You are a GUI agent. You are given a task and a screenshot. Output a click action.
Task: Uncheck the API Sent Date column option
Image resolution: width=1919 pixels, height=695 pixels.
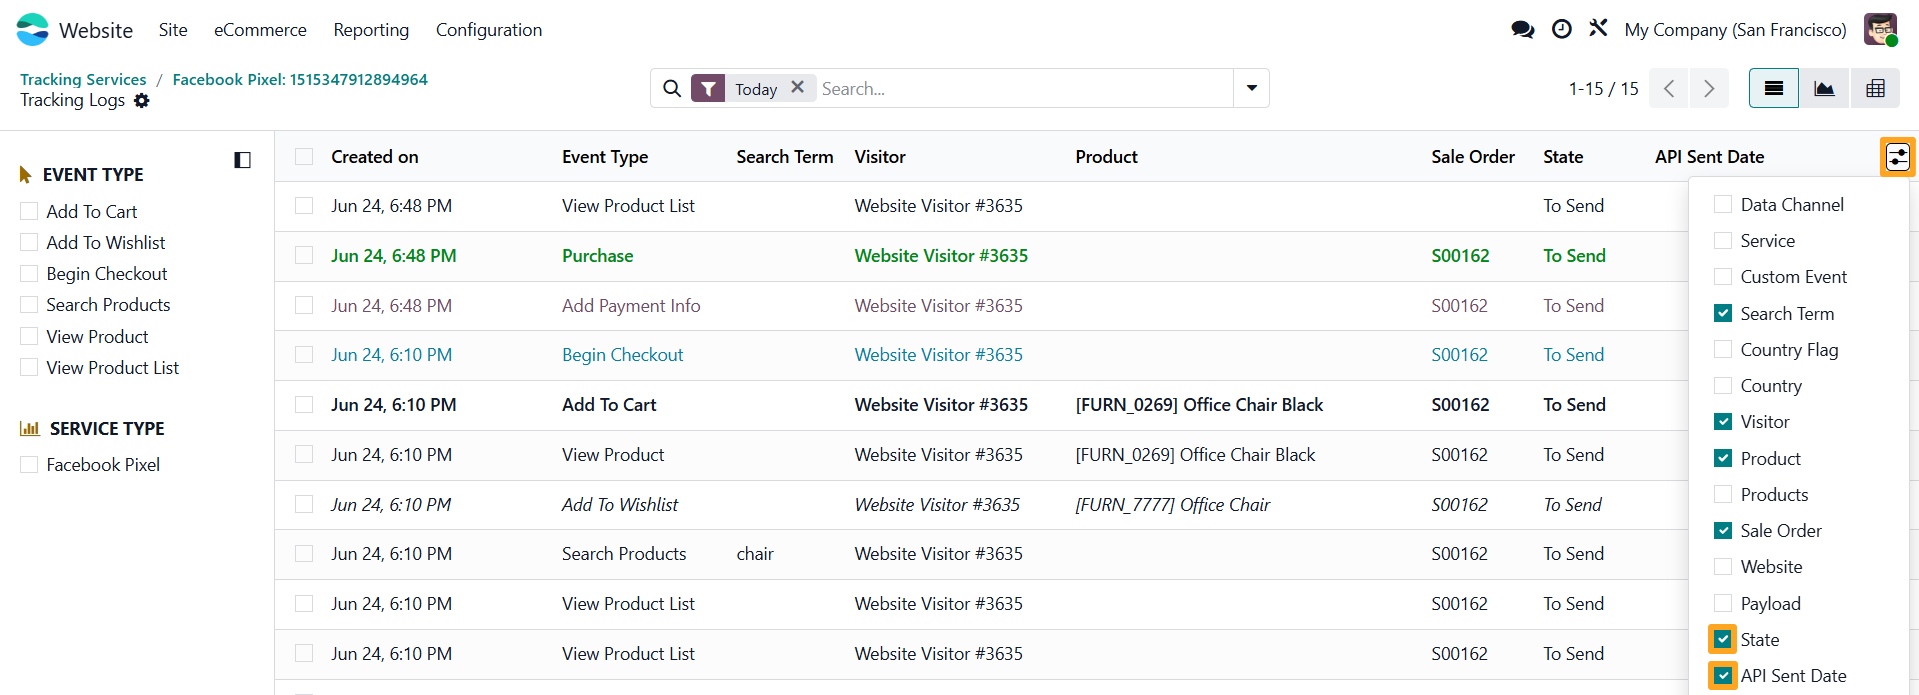pyautogui.click(x=1723, y=676)
